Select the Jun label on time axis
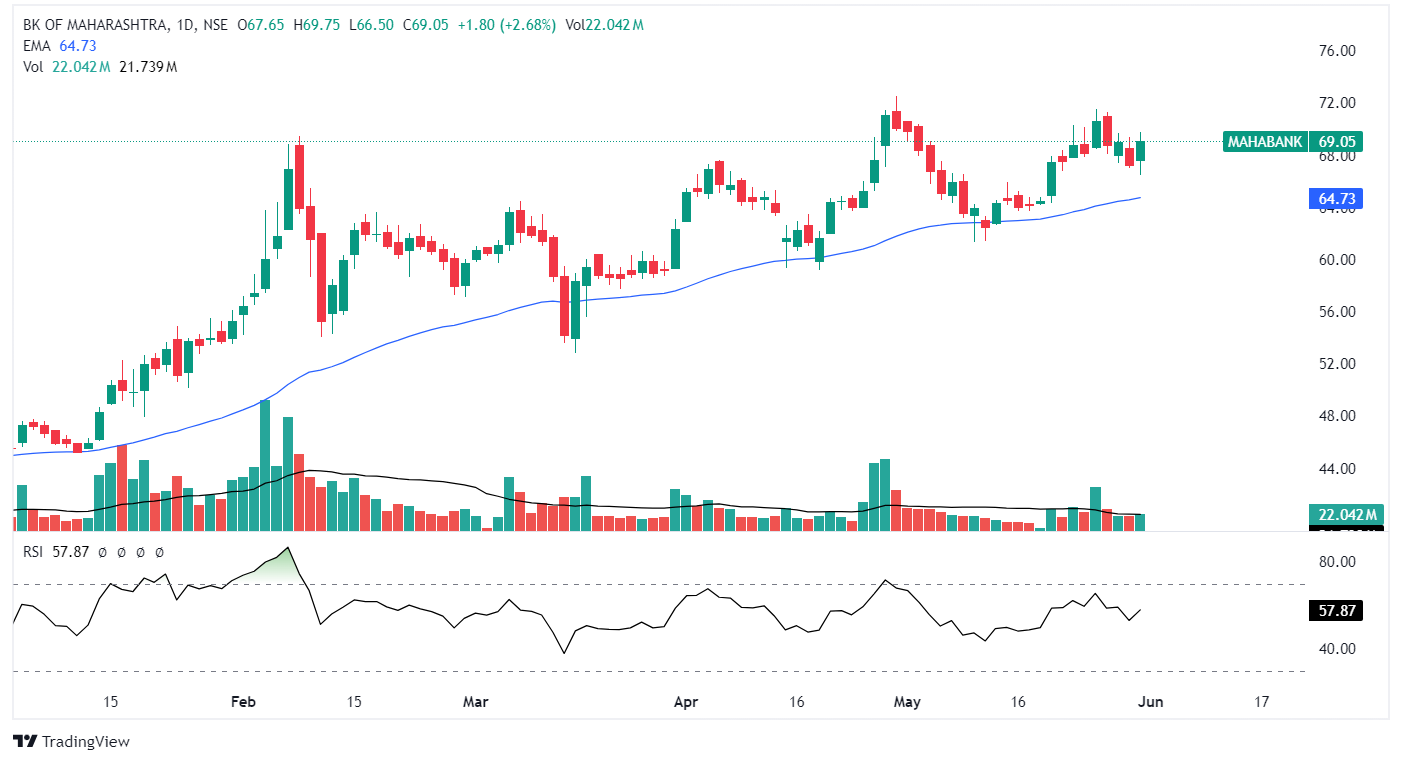This screenshot has height=763, width=1402. coord(1150,702)
